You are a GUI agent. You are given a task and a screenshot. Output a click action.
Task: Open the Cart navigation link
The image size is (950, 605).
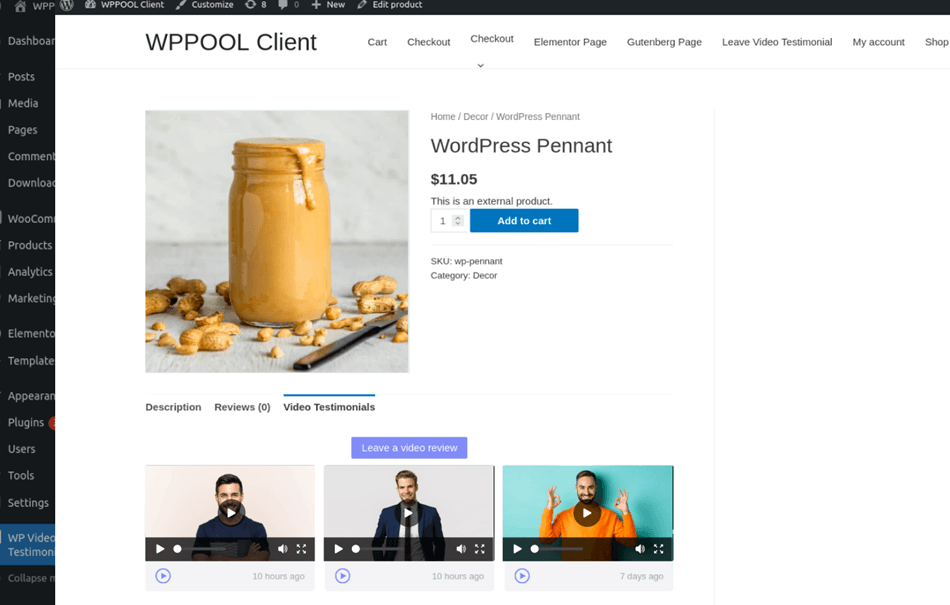point(377,42)
